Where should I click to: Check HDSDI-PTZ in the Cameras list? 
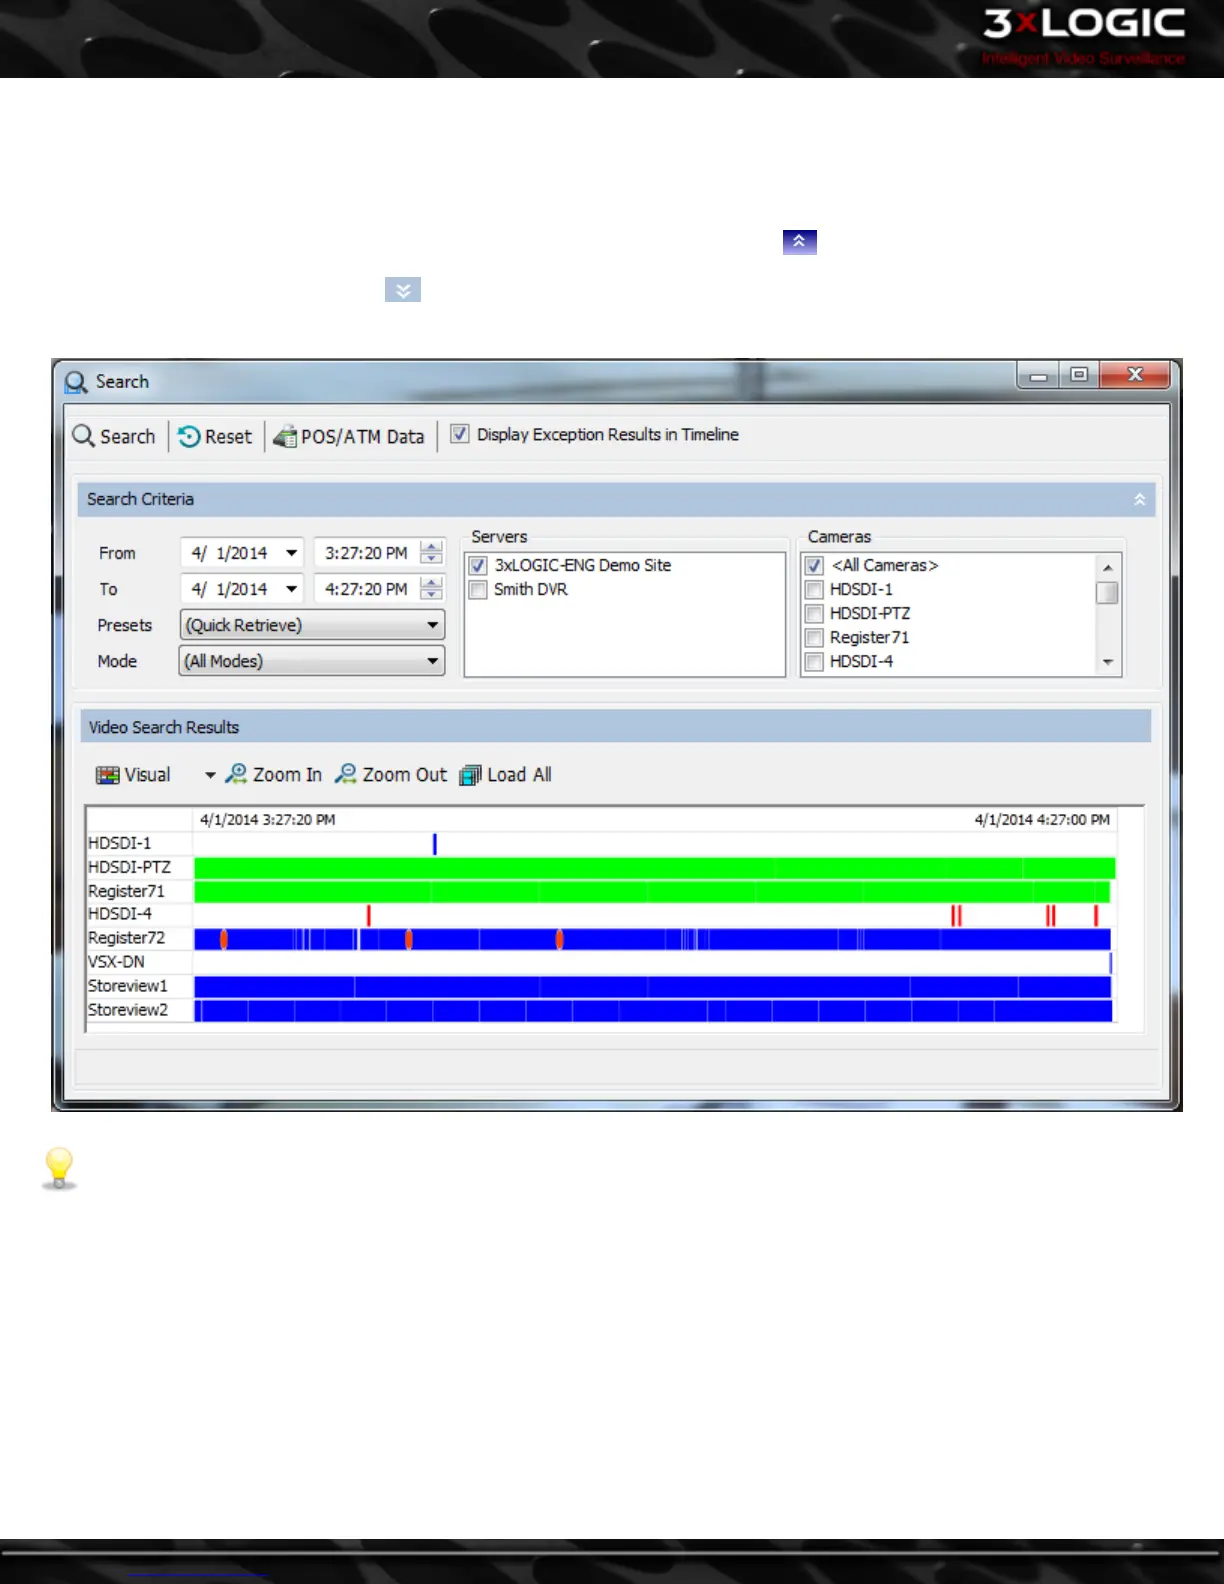tap(815, 613)
